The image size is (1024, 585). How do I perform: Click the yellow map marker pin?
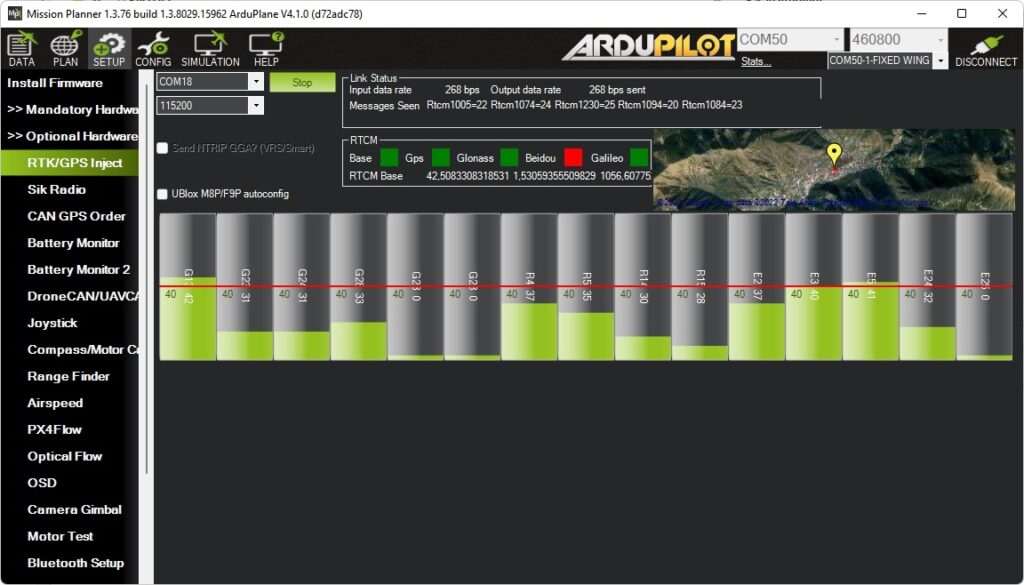834,155
